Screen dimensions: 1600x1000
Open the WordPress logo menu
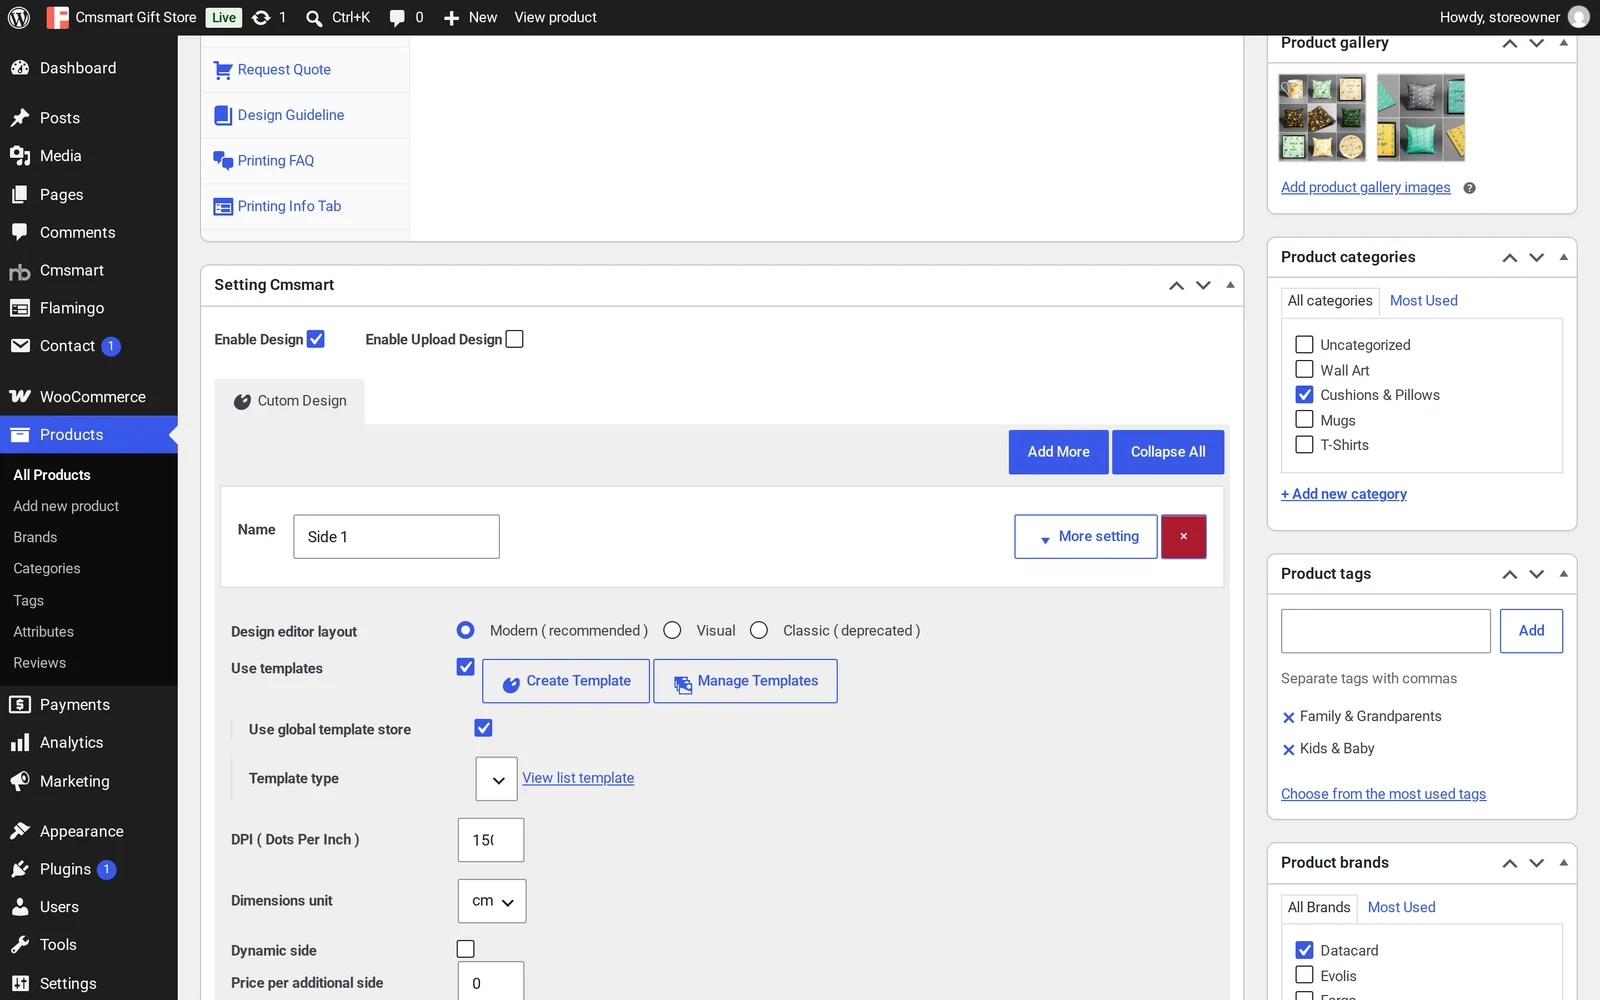click(x=19, y=17)
